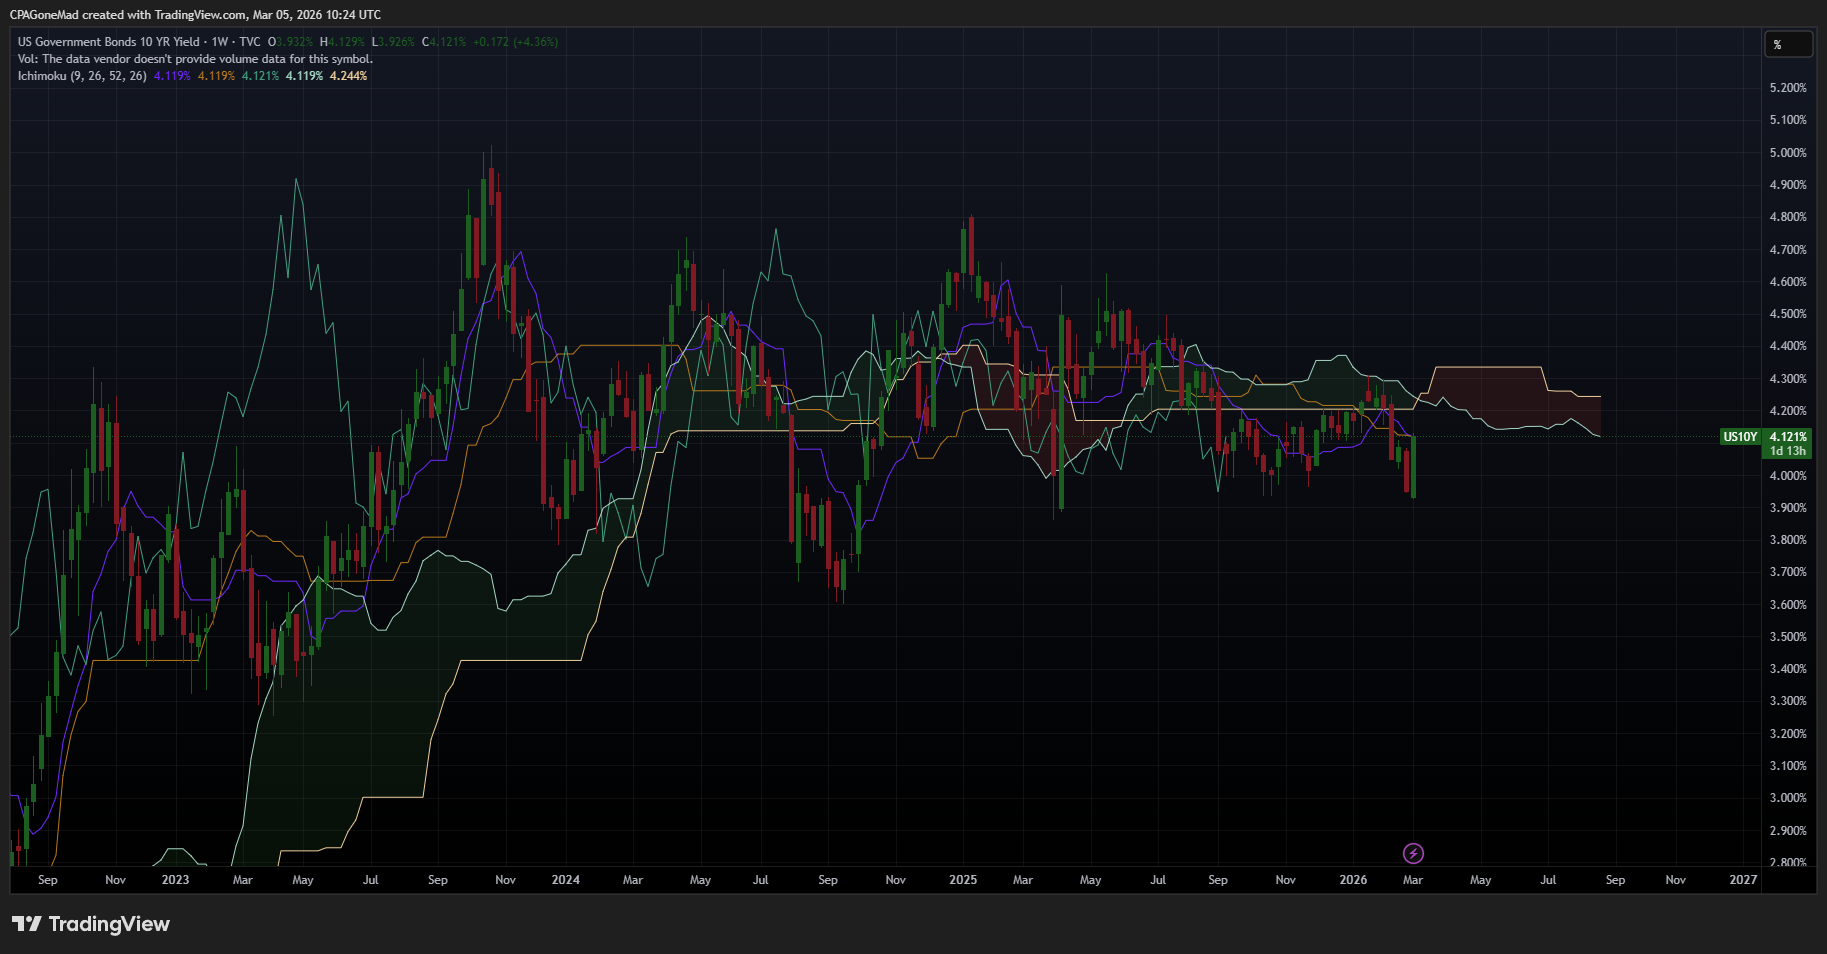Select the 2027 label on the time axis
The height and width of the screenshot is (954, 1827).
click(1743, 880)
